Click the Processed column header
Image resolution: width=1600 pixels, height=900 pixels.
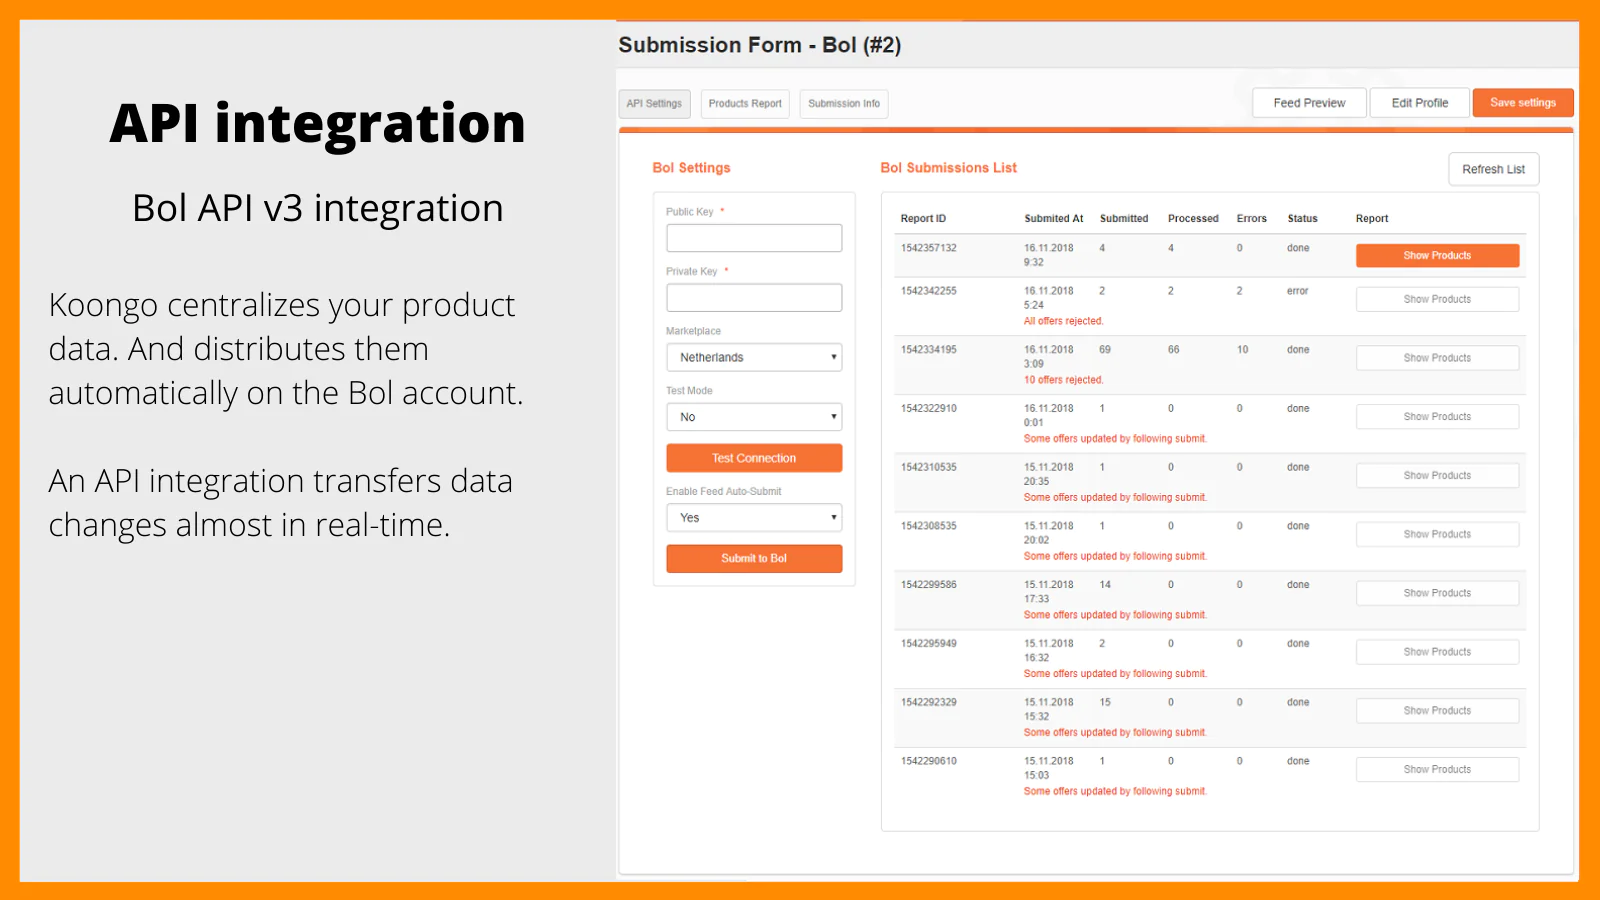pos(1193,219)
